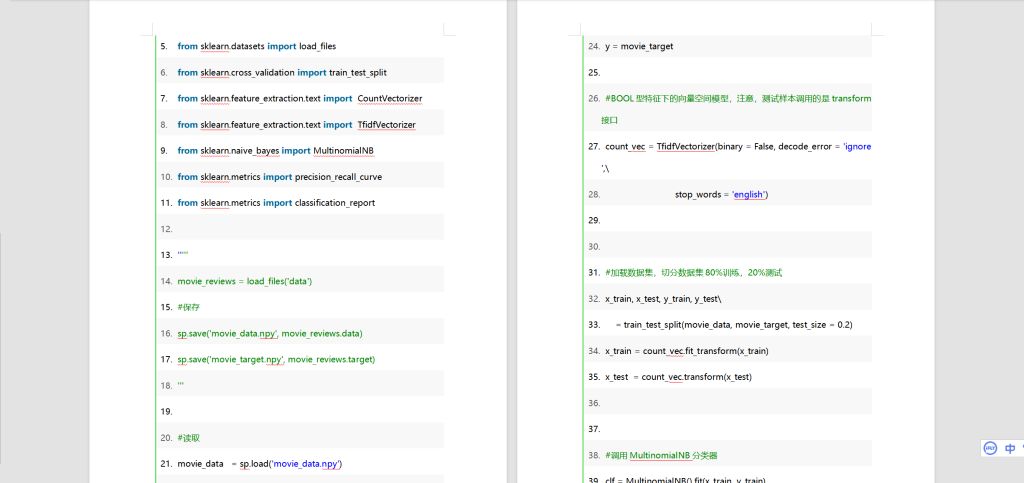The width and height of the screenshot is (1024, 483).
Task: Click on load_files in line 5
Action: click(x=317, y=46)
